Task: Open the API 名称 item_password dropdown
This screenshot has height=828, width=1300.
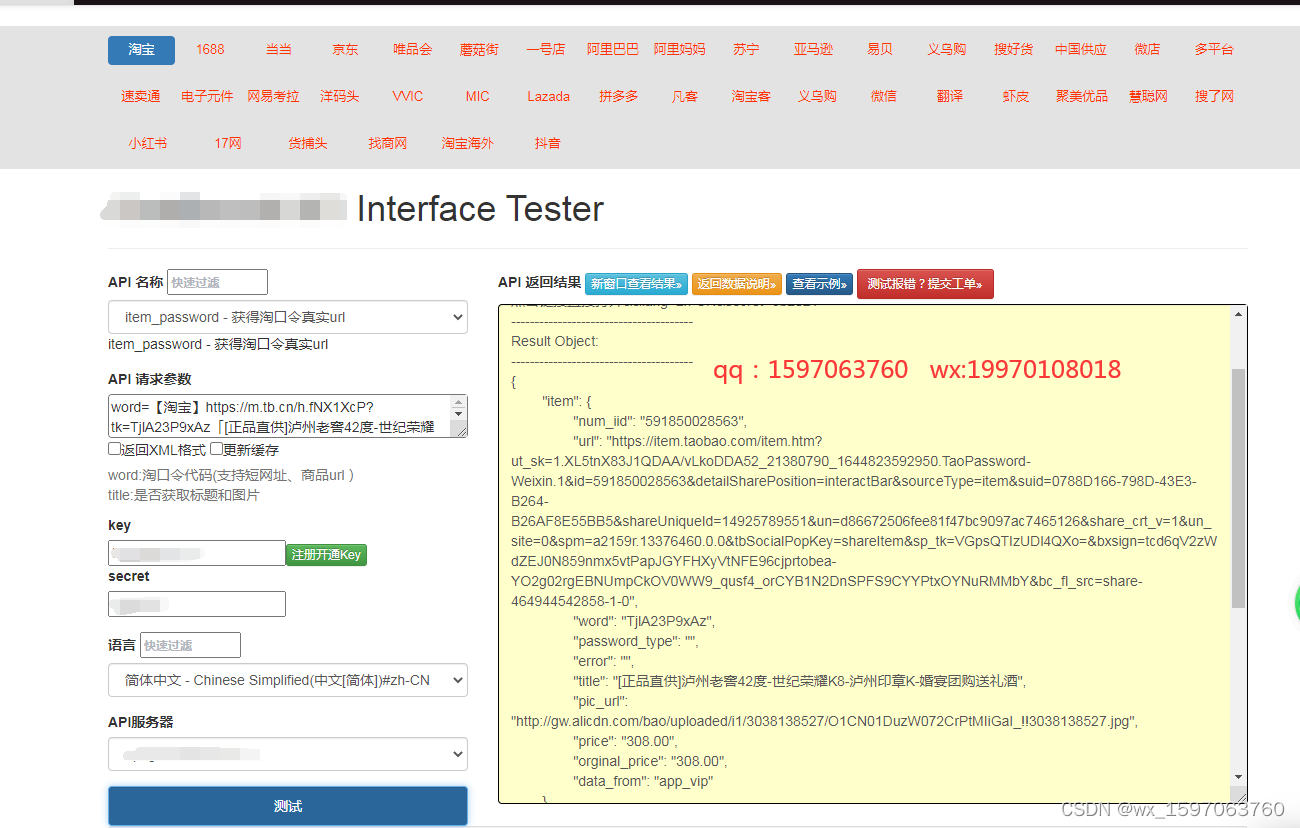Action: click(288, 317)
